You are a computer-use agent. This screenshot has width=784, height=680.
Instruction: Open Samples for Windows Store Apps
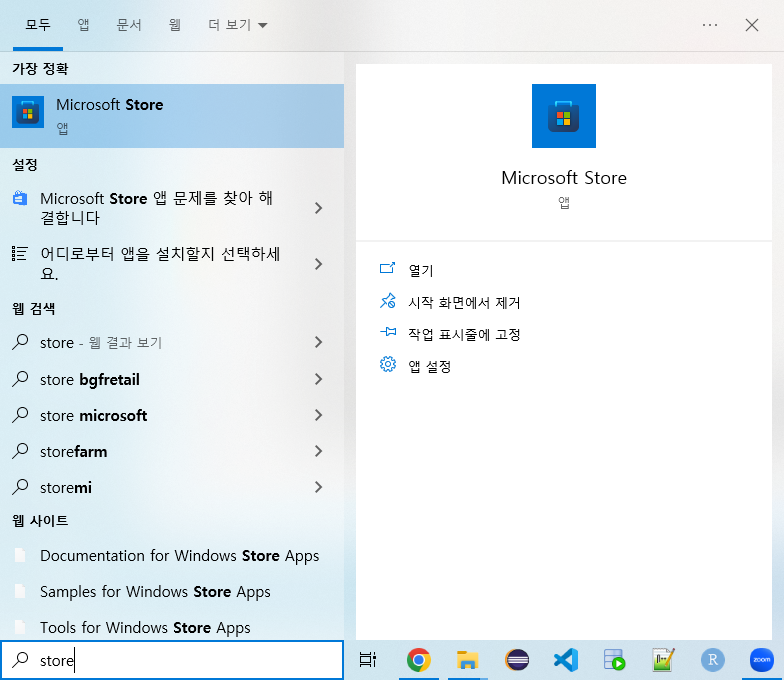155,592
